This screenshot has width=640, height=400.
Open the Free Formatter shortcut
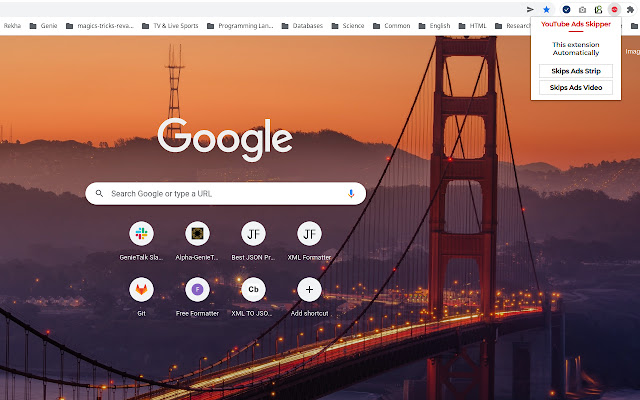(197, 297)
